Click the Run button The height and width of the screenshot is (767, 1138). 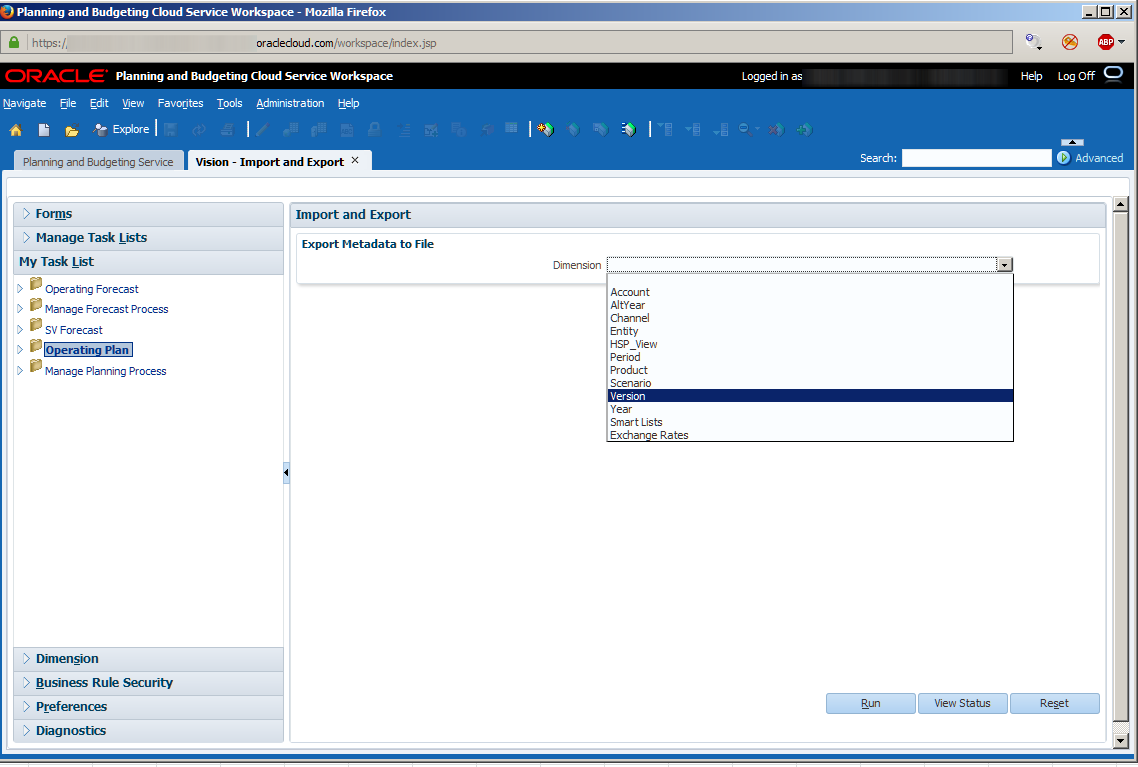click(870, 703)
